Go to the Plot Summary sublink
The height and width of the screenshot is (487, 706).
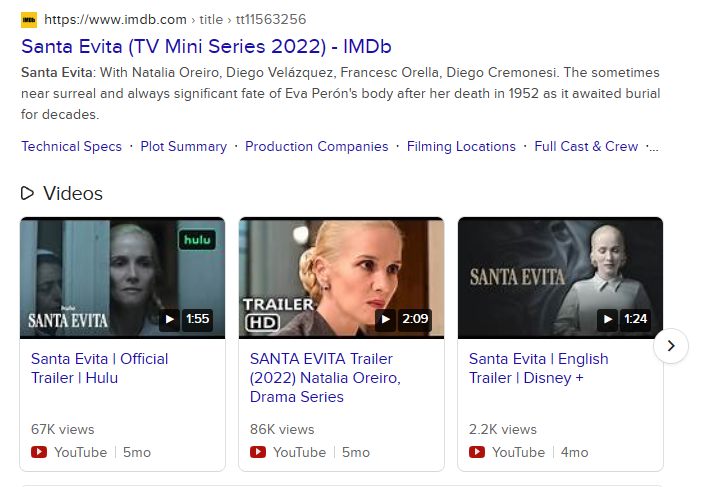tap(184, 146)
